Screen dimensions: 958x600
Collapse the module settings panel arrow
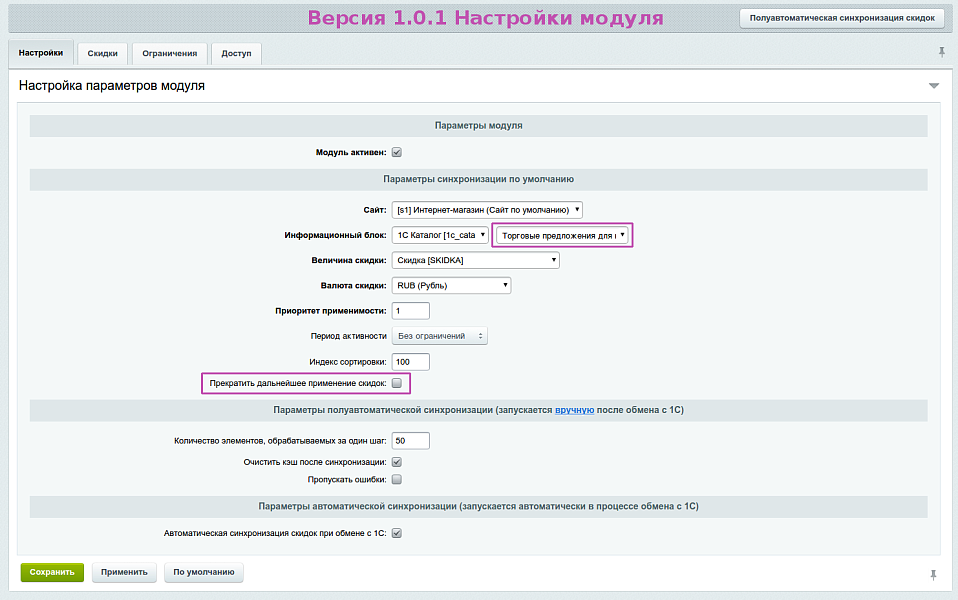tap(933, 86)
